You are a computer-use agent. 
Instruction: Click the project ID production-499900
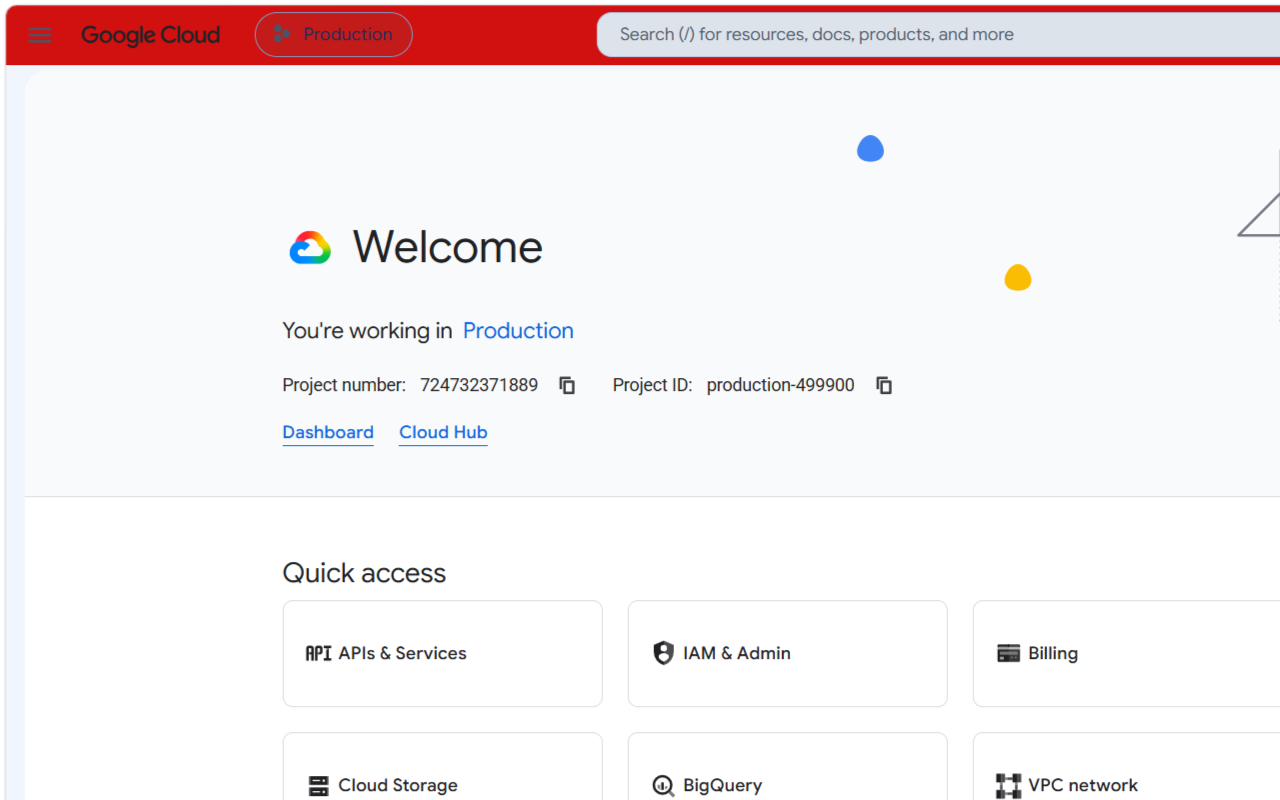pos(781,385)
